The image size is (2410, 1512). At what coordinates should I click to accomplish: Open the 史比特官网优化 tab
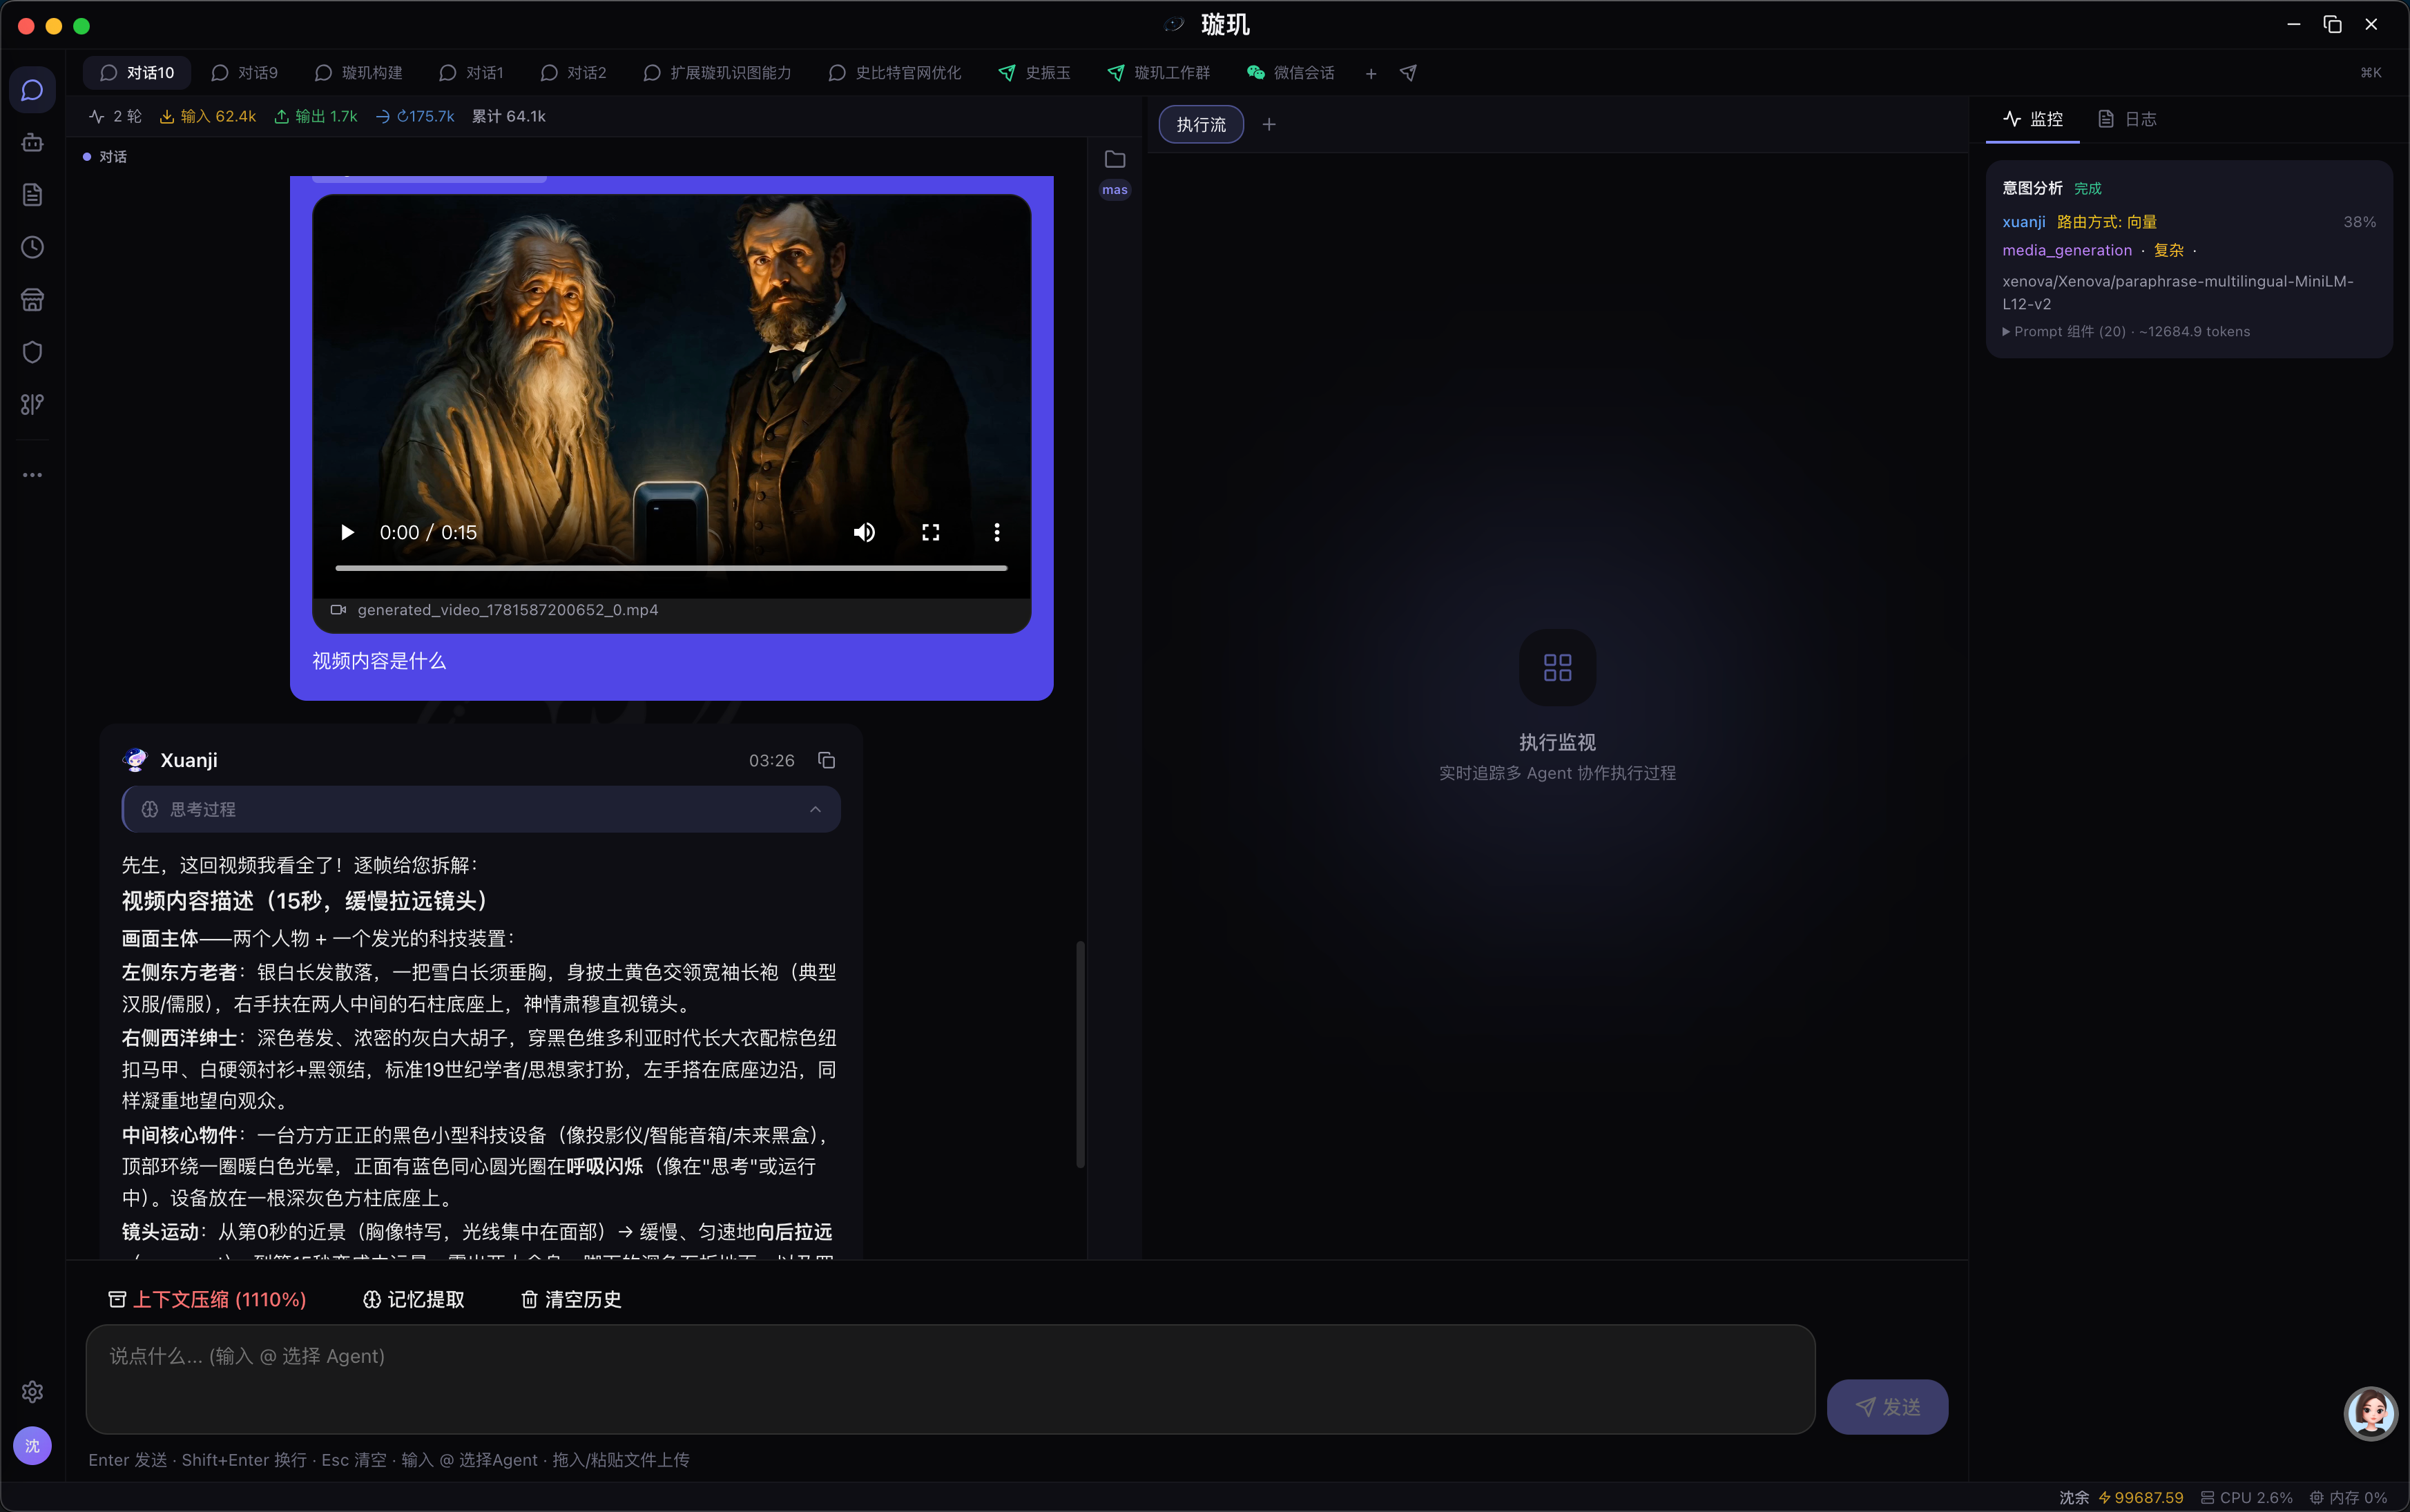click(x=895, y=73)
